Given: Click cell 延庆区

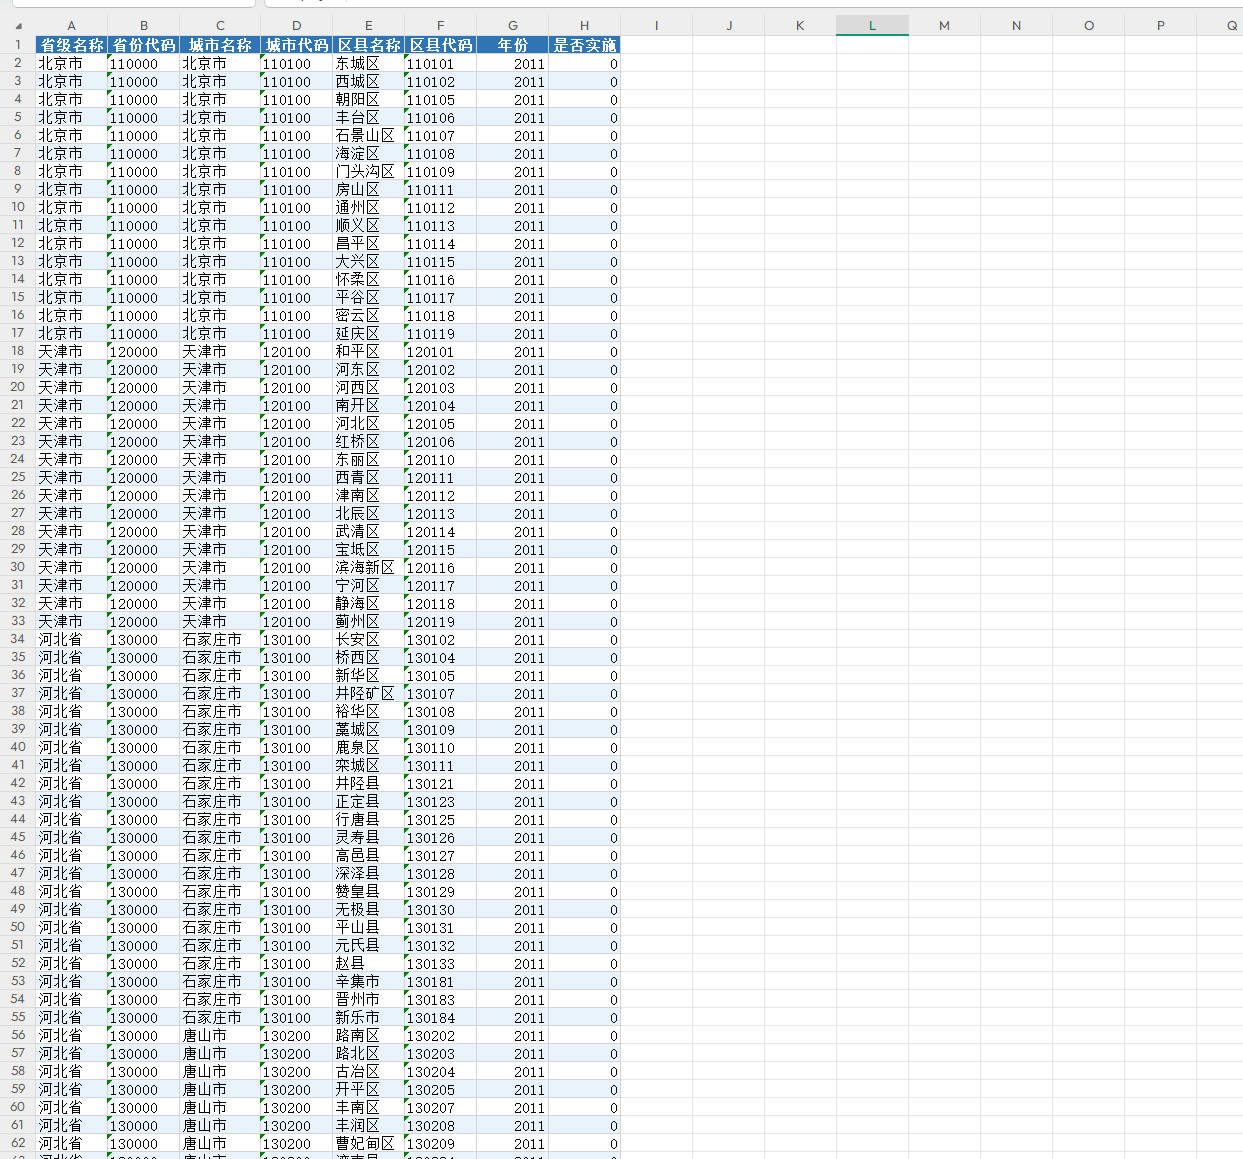Looking at the screenshot, I should click(x=369, y=333).
